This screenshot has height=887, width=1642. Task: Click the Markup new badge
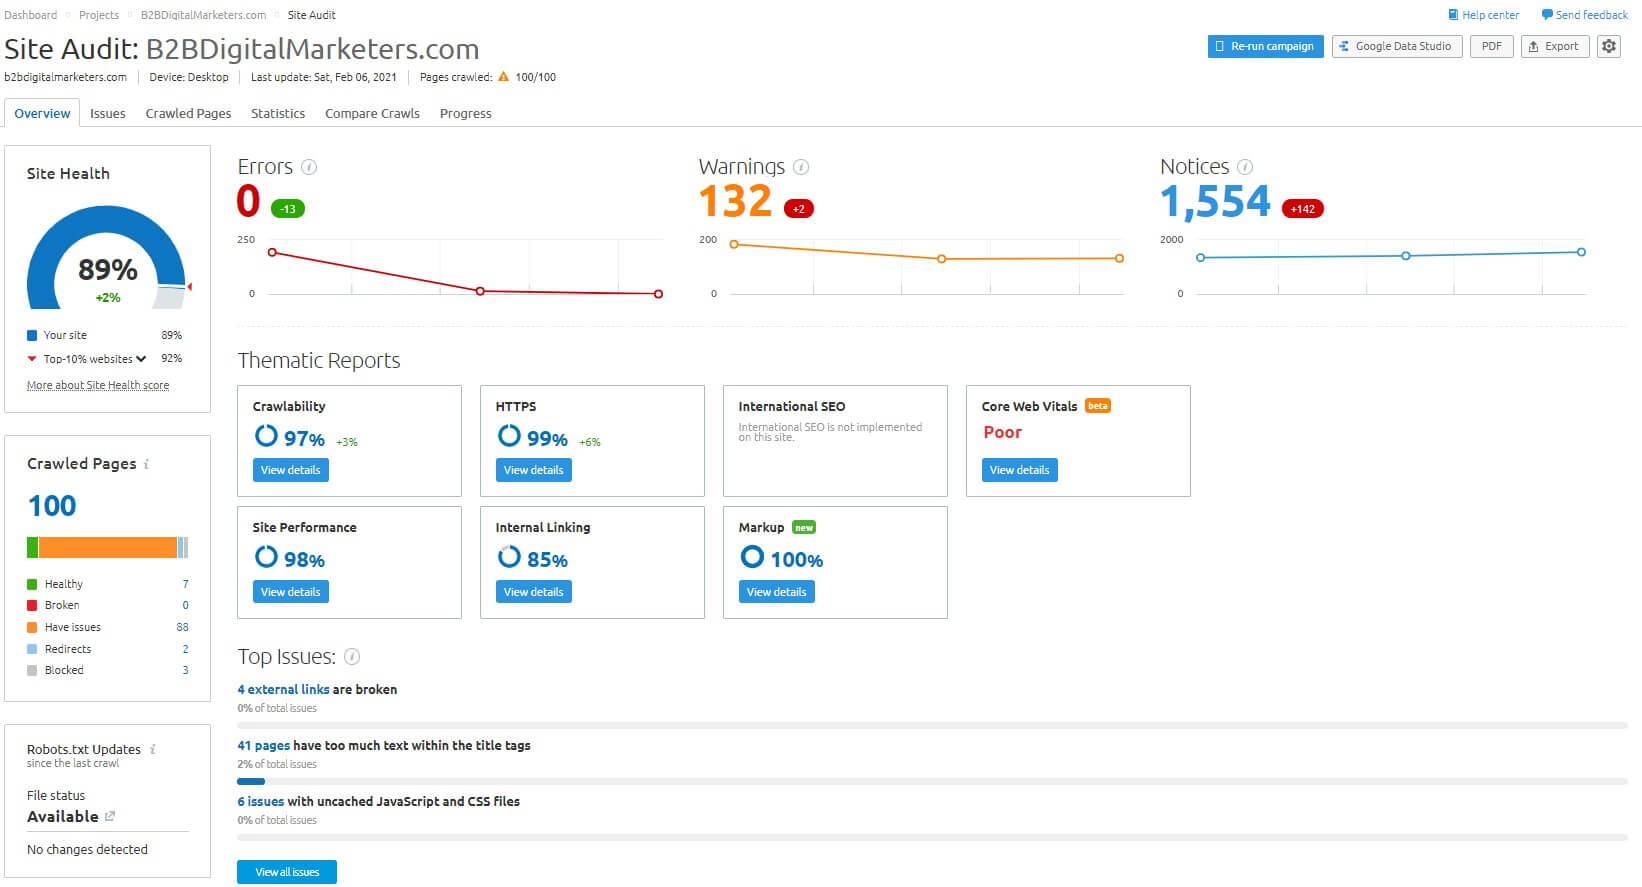[x=804, y=527]
